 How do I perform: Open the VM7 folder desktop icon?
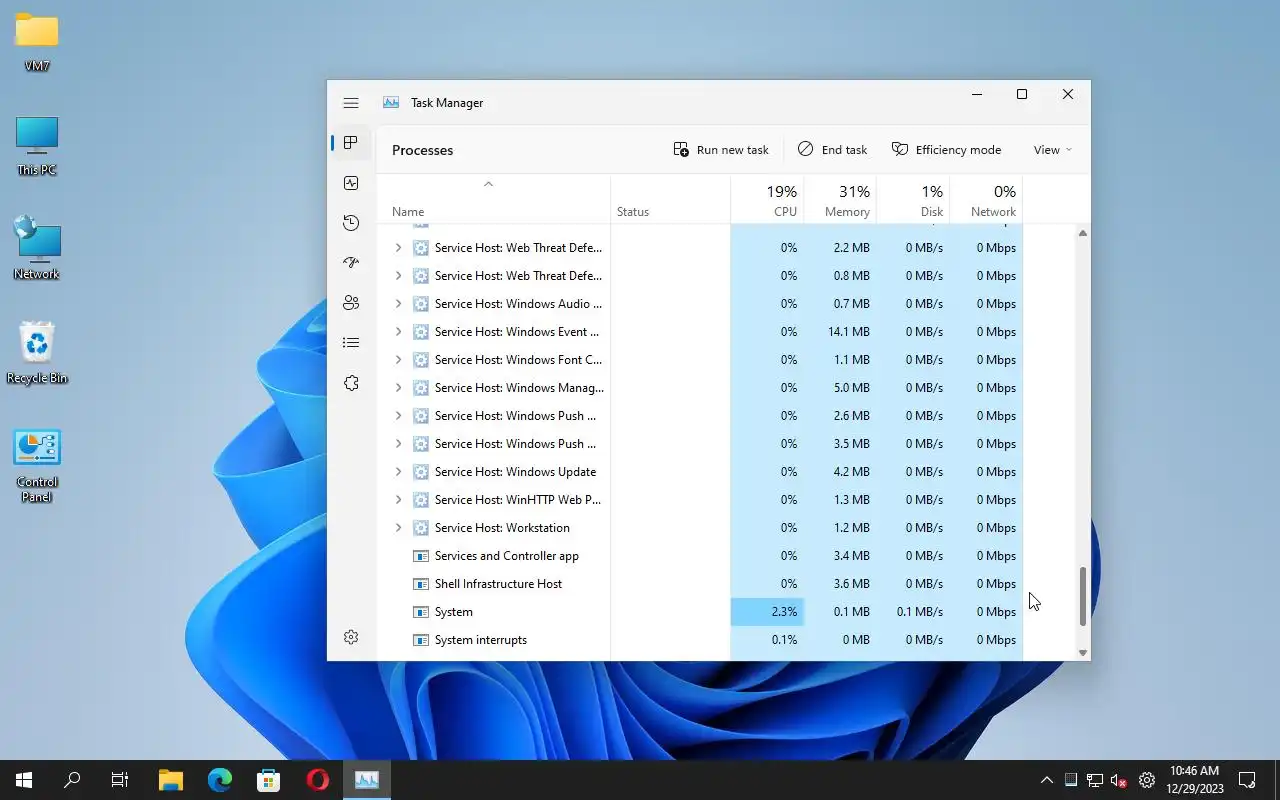tap(37, 42)
